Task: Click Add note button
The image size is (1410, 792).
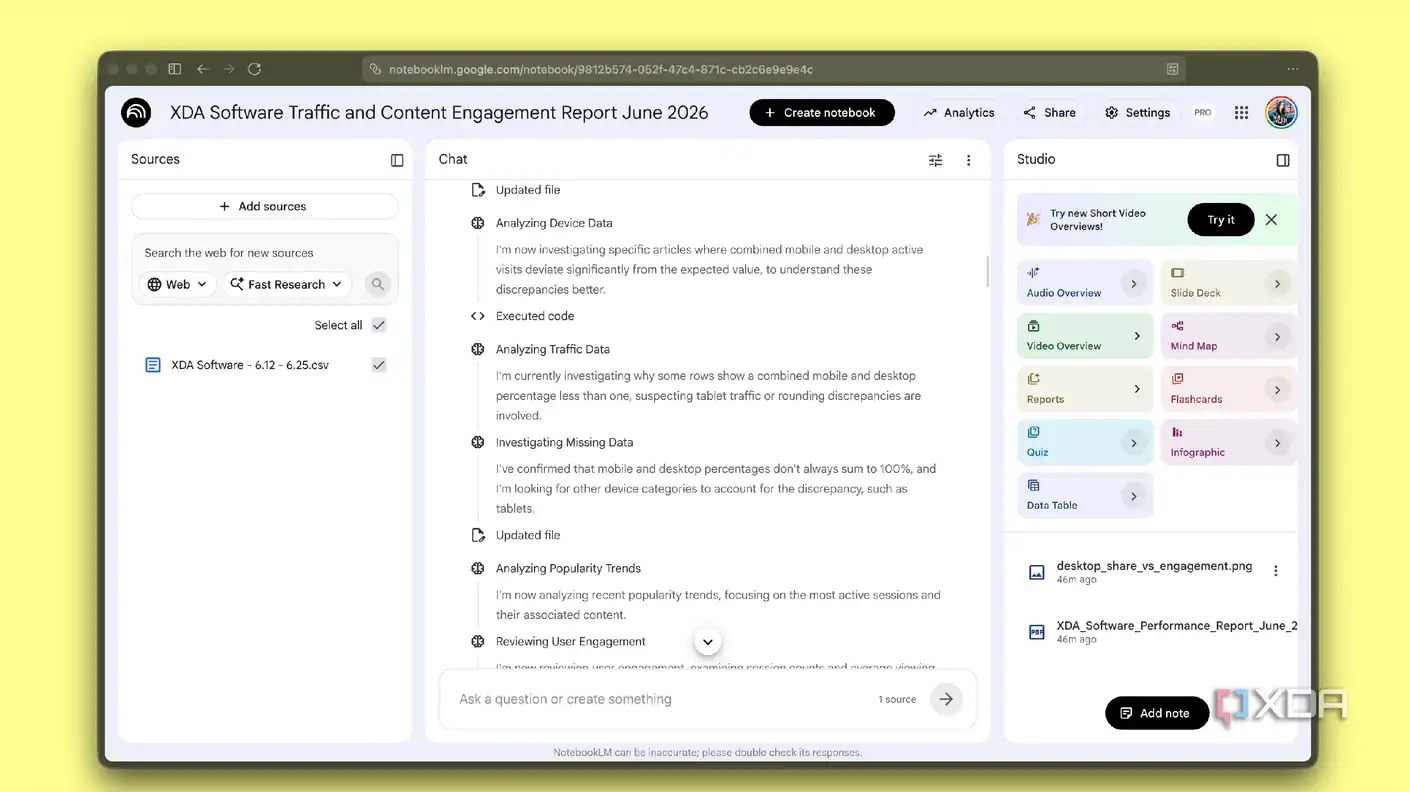Action: 1156,713
